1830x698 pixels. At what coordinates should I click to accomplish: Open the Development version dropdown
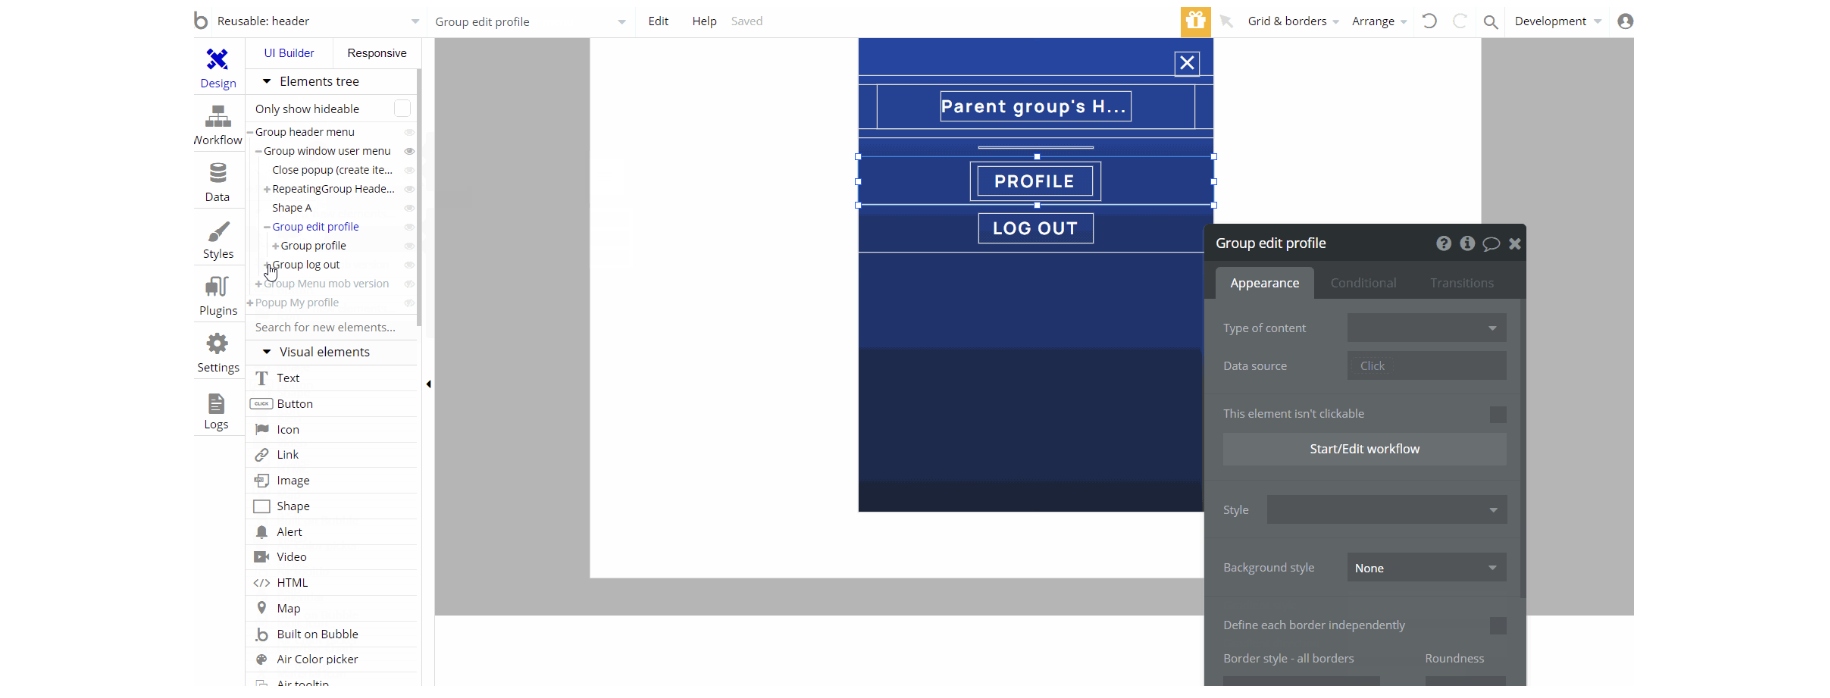click(x=1557, y=21)
